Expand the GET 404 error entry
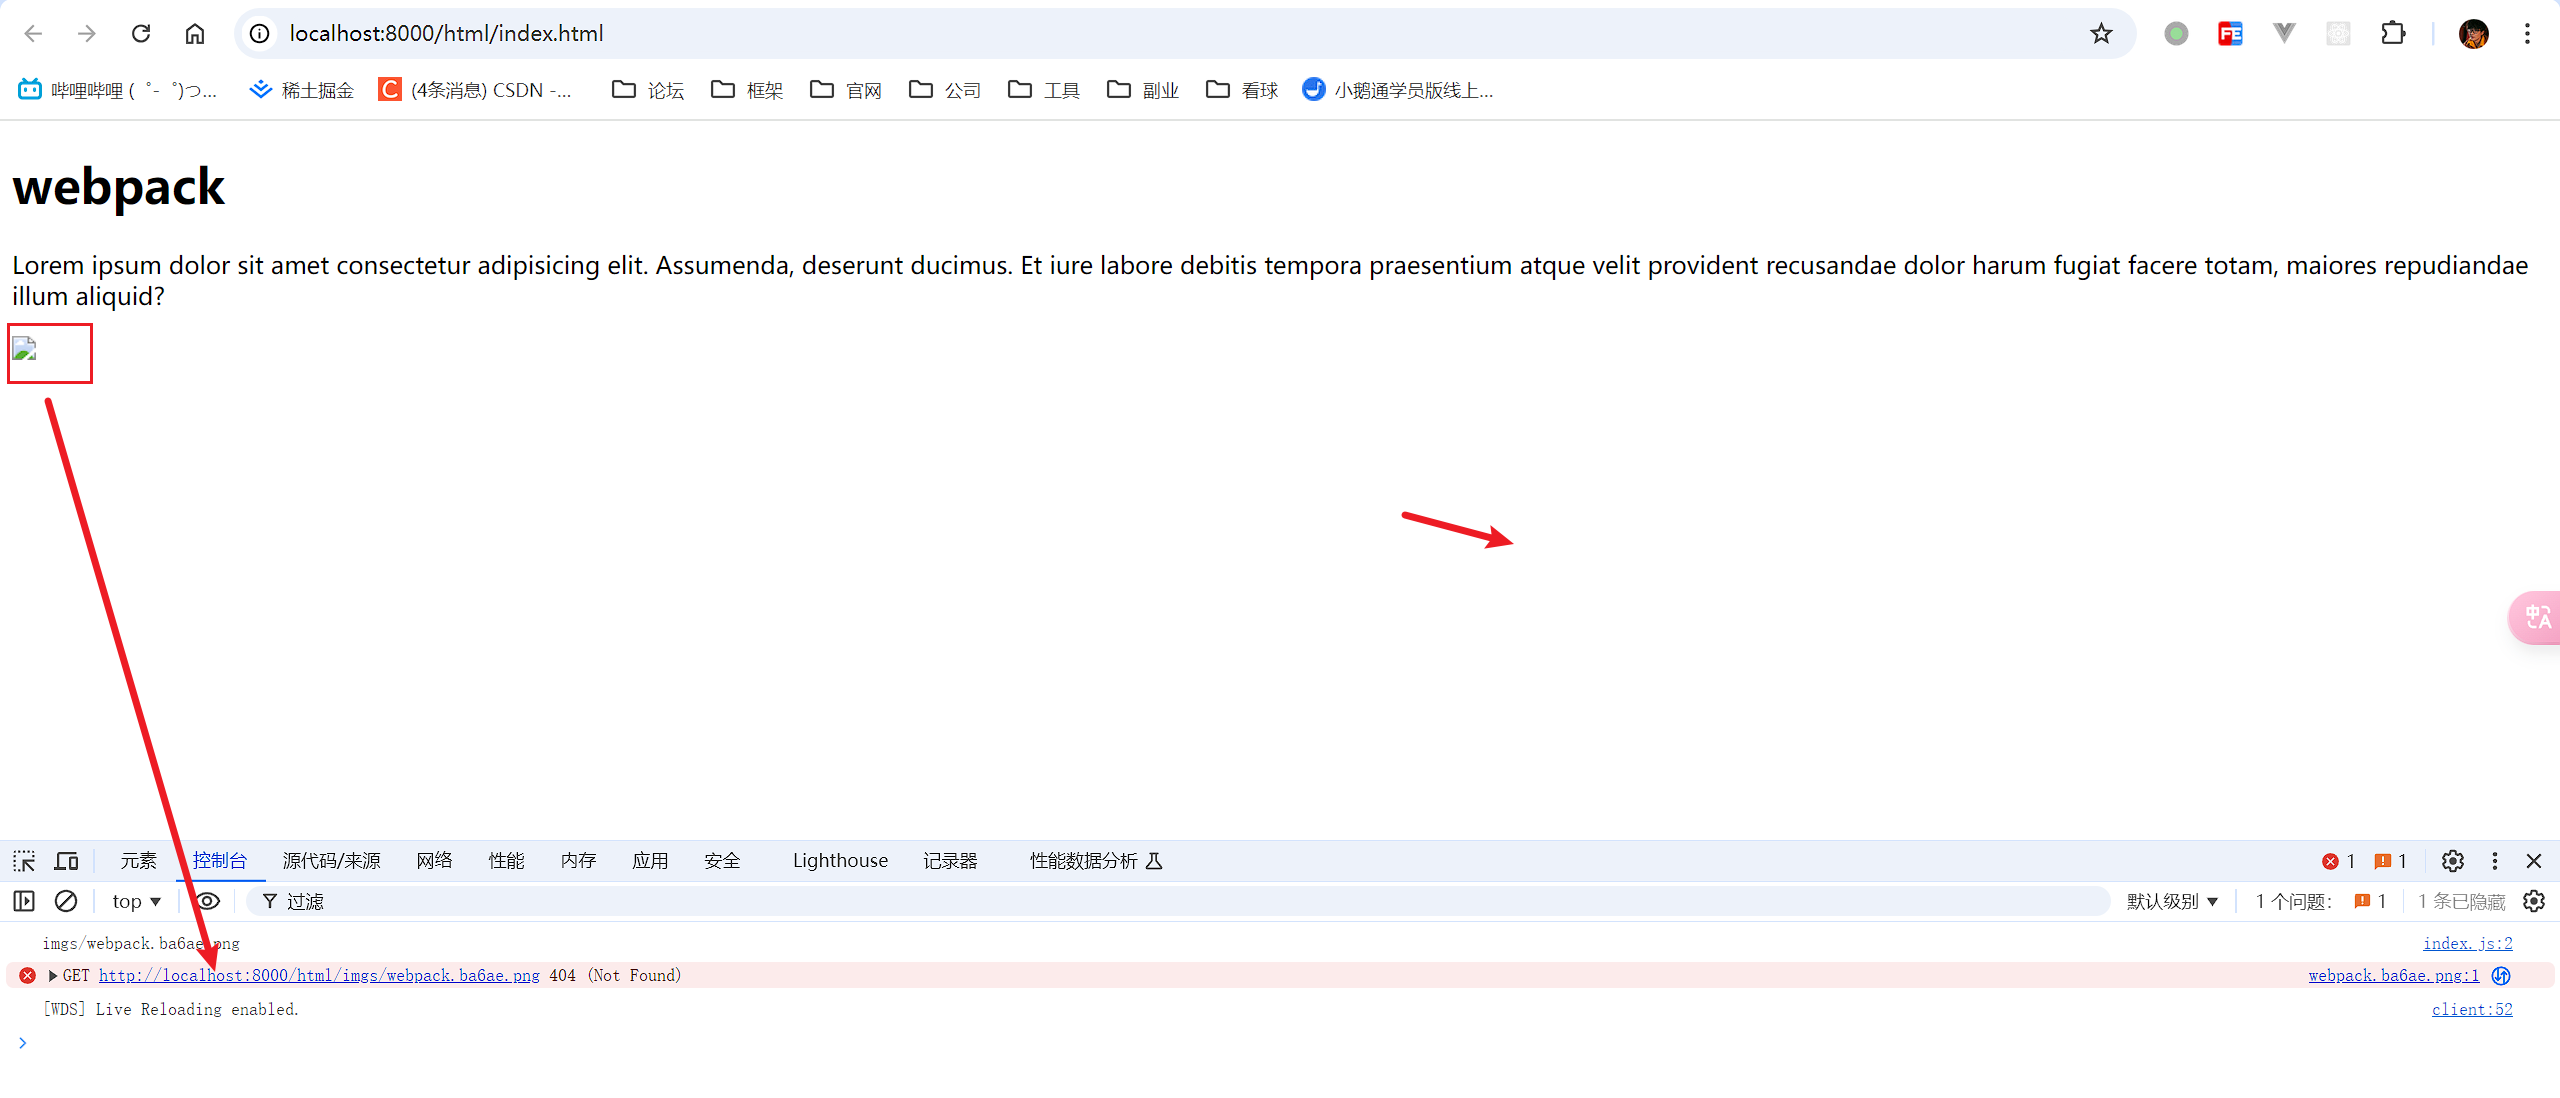Screen dimensions: 2560x1098 (x=53, y=976)
